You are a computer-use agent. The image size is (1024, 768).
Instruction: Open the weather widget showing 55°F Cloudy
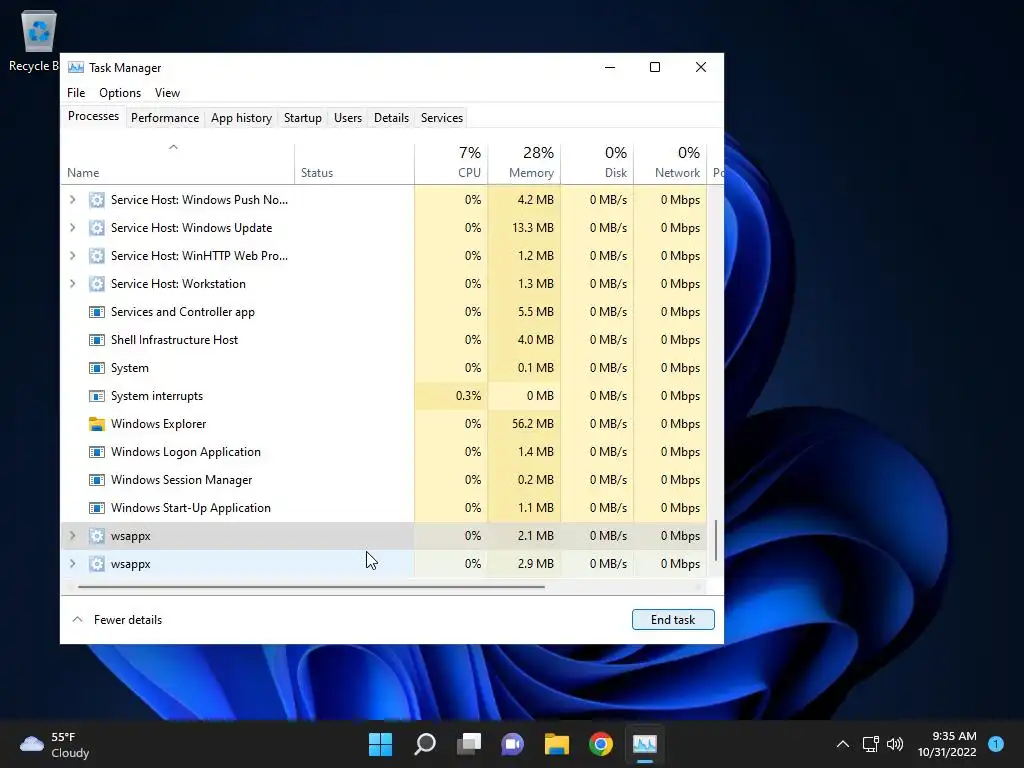[54, 744]
